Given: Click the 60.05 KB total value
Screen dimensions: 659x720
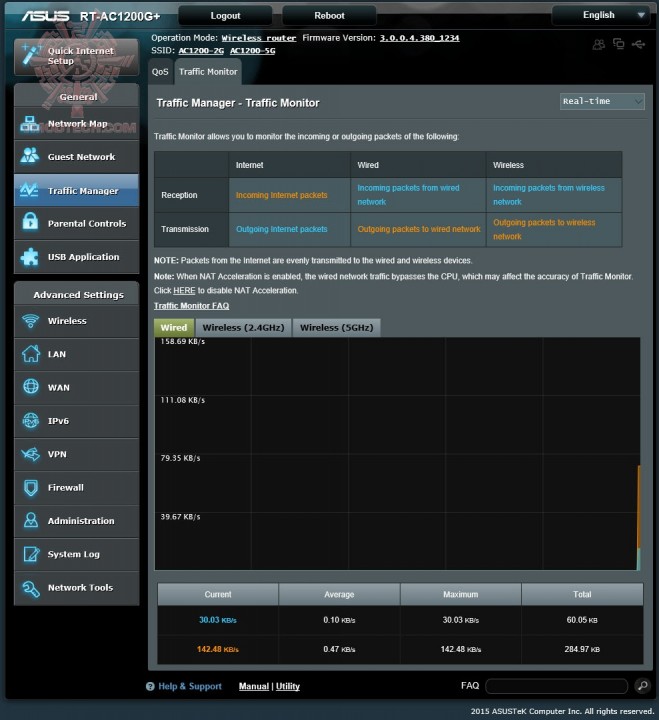Looking at the screenshot, I should (x=582, y=620).
